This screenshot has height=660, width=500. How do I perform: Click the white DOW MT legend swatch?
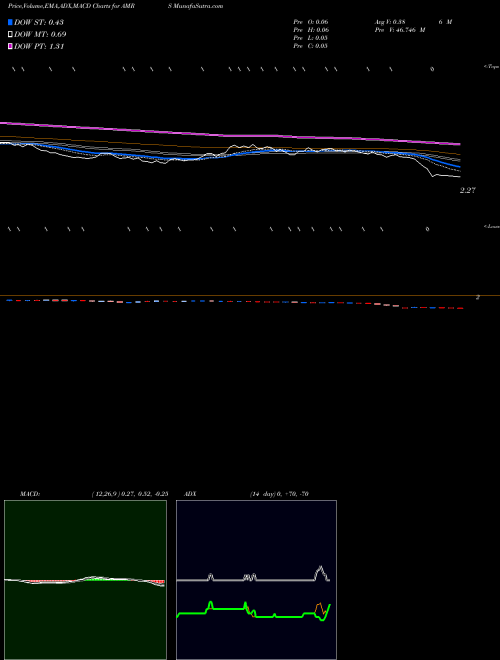point(10,34)
